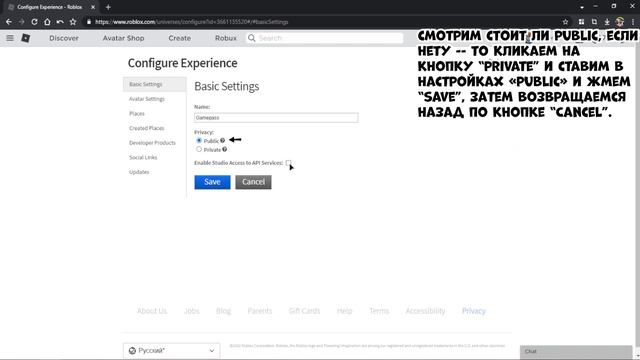
Task: Open the Terms footer link
Action: tap(379, 311)
